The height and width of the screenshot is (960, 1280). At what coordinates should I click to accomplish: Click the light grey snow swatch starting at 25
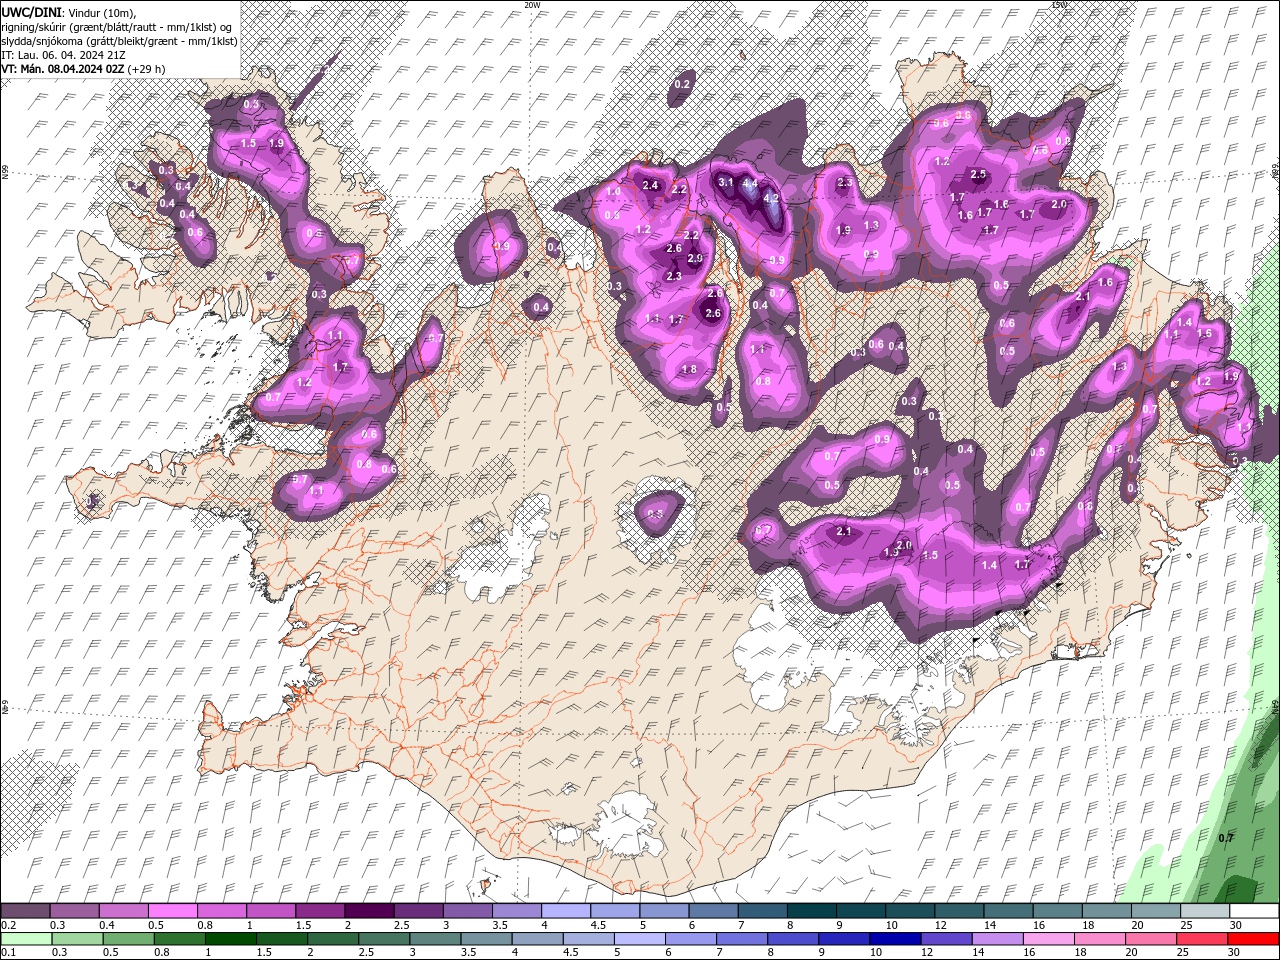1204,910
